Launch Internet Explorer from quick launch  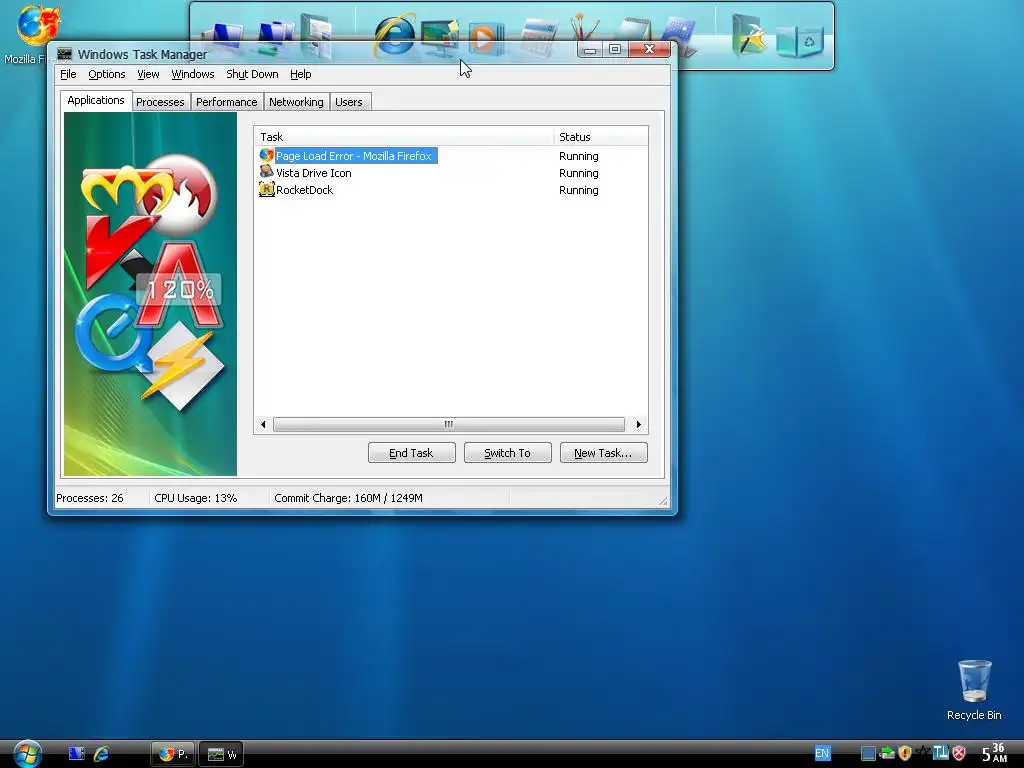click(101, 754)
